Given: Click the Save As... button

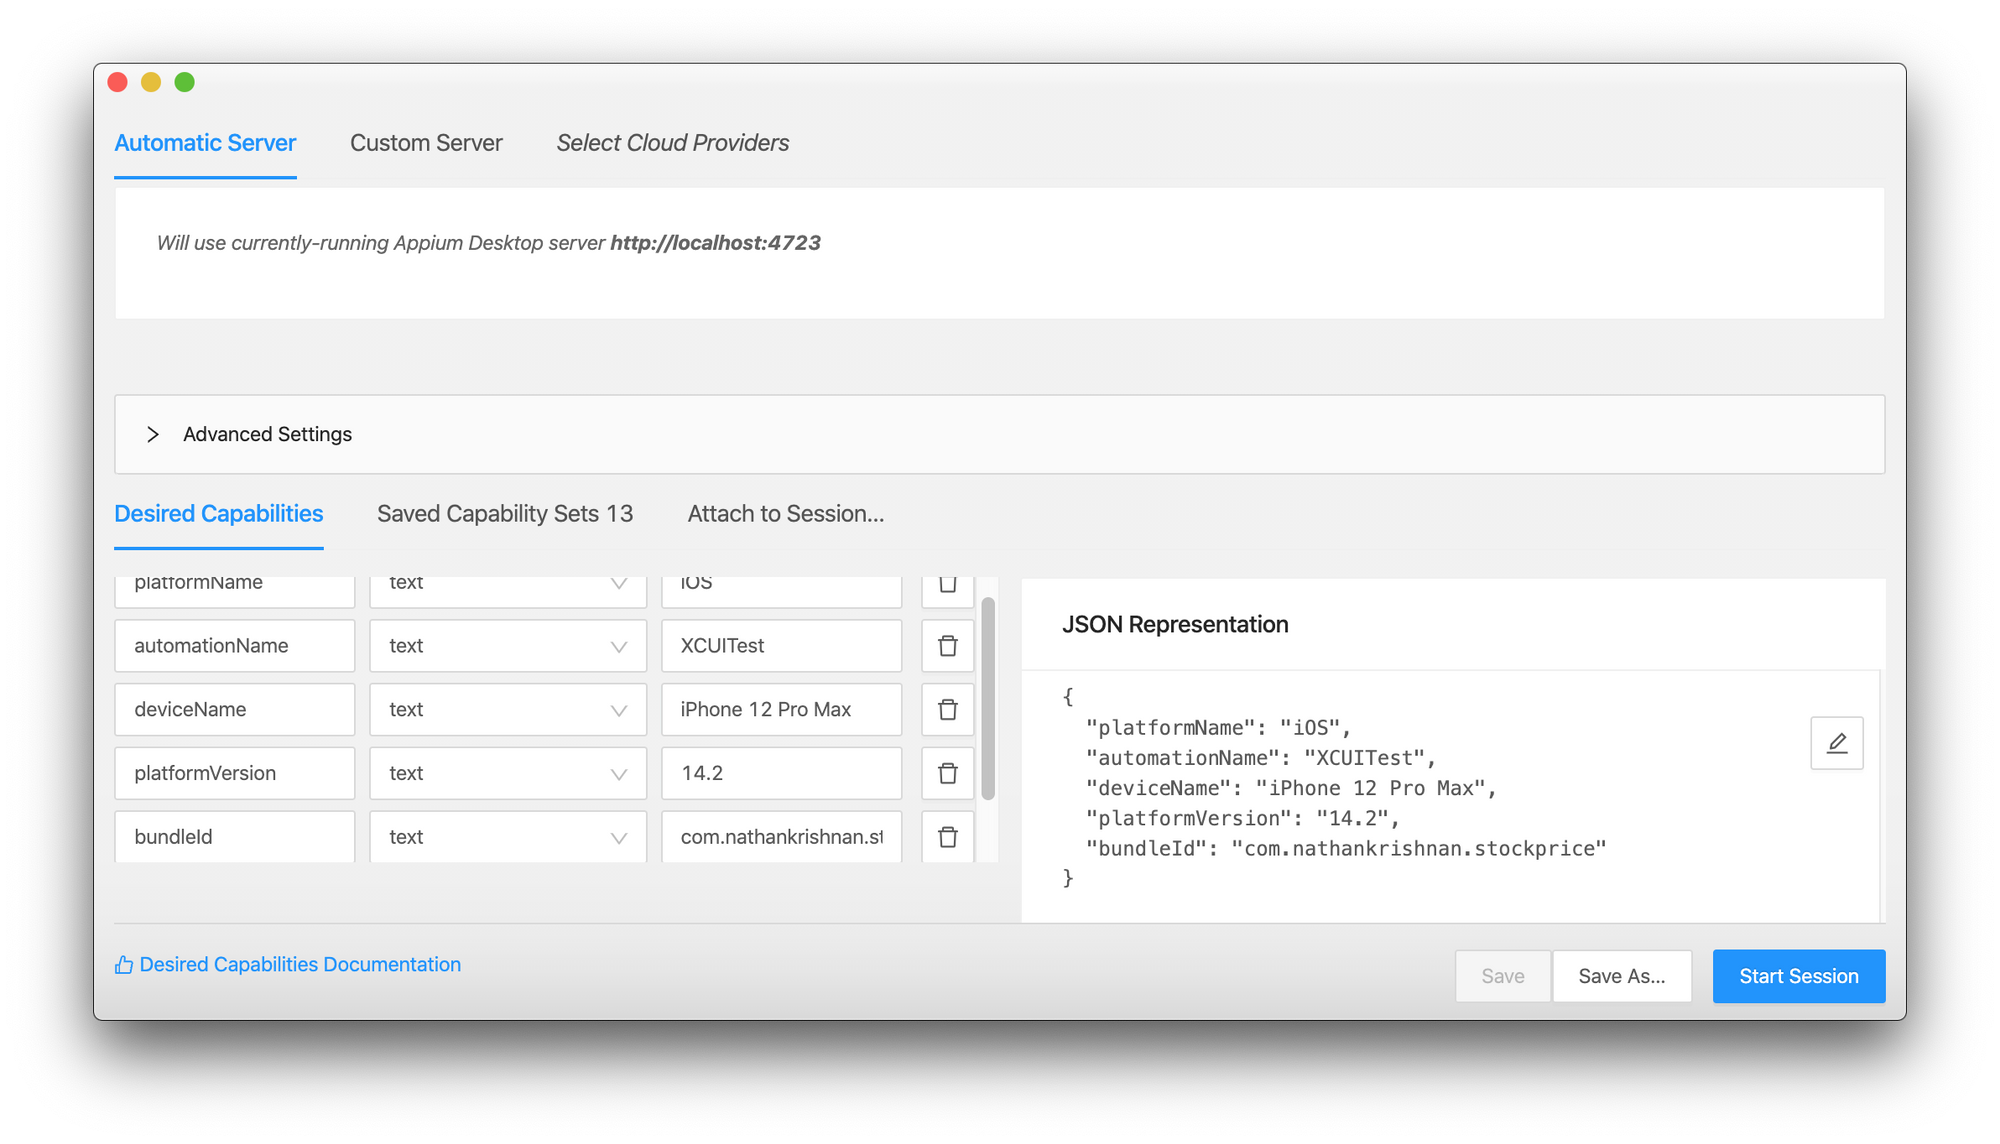Looking at the screenshot, I should pyautogui.click(x=1621, y=976).
